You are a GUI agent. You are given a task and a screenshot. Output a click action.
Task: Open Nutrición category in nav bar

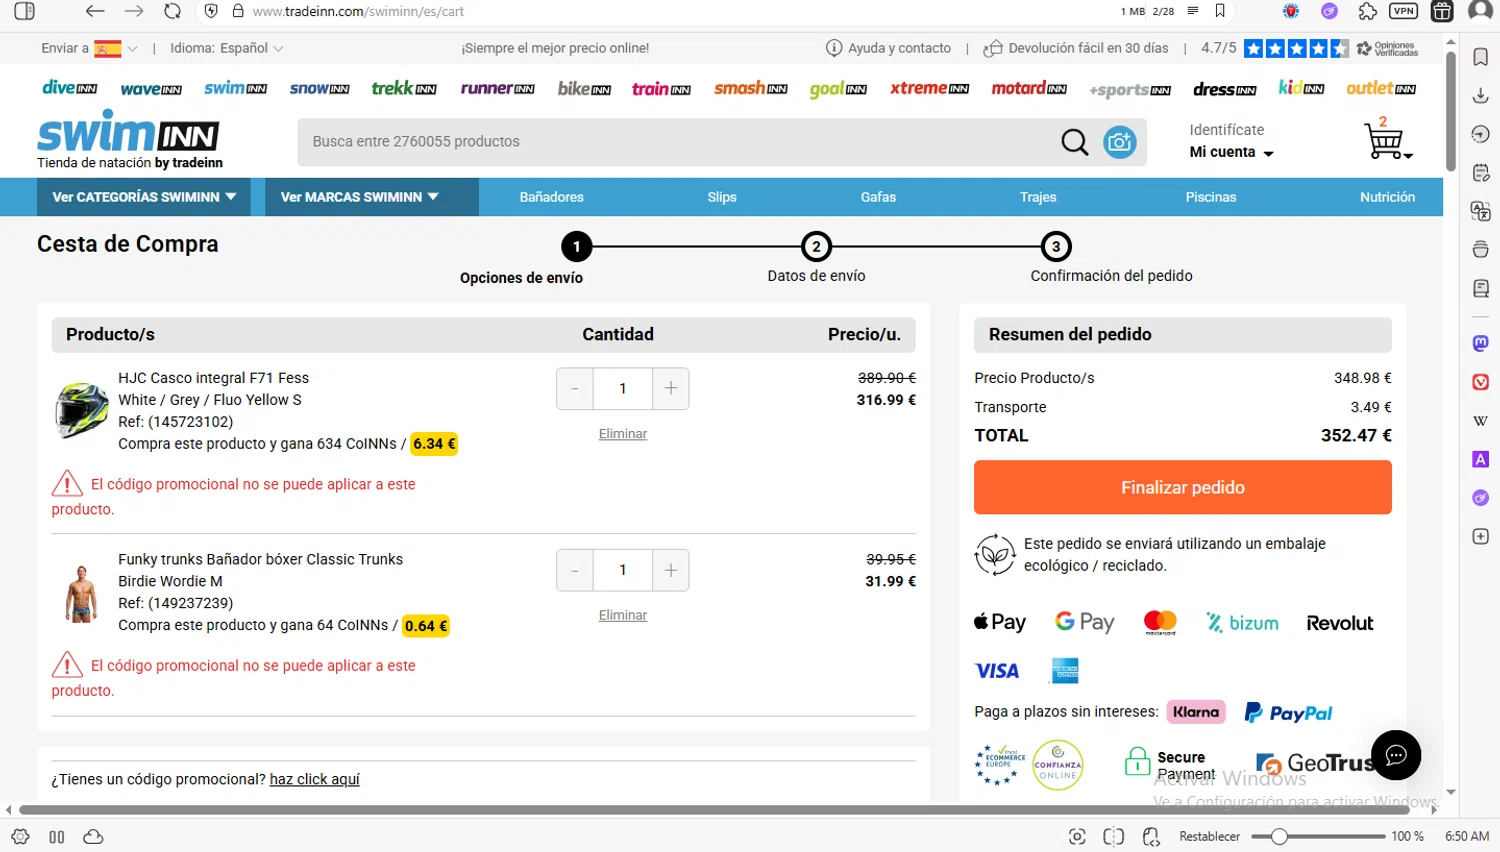tap(1387, 197)
